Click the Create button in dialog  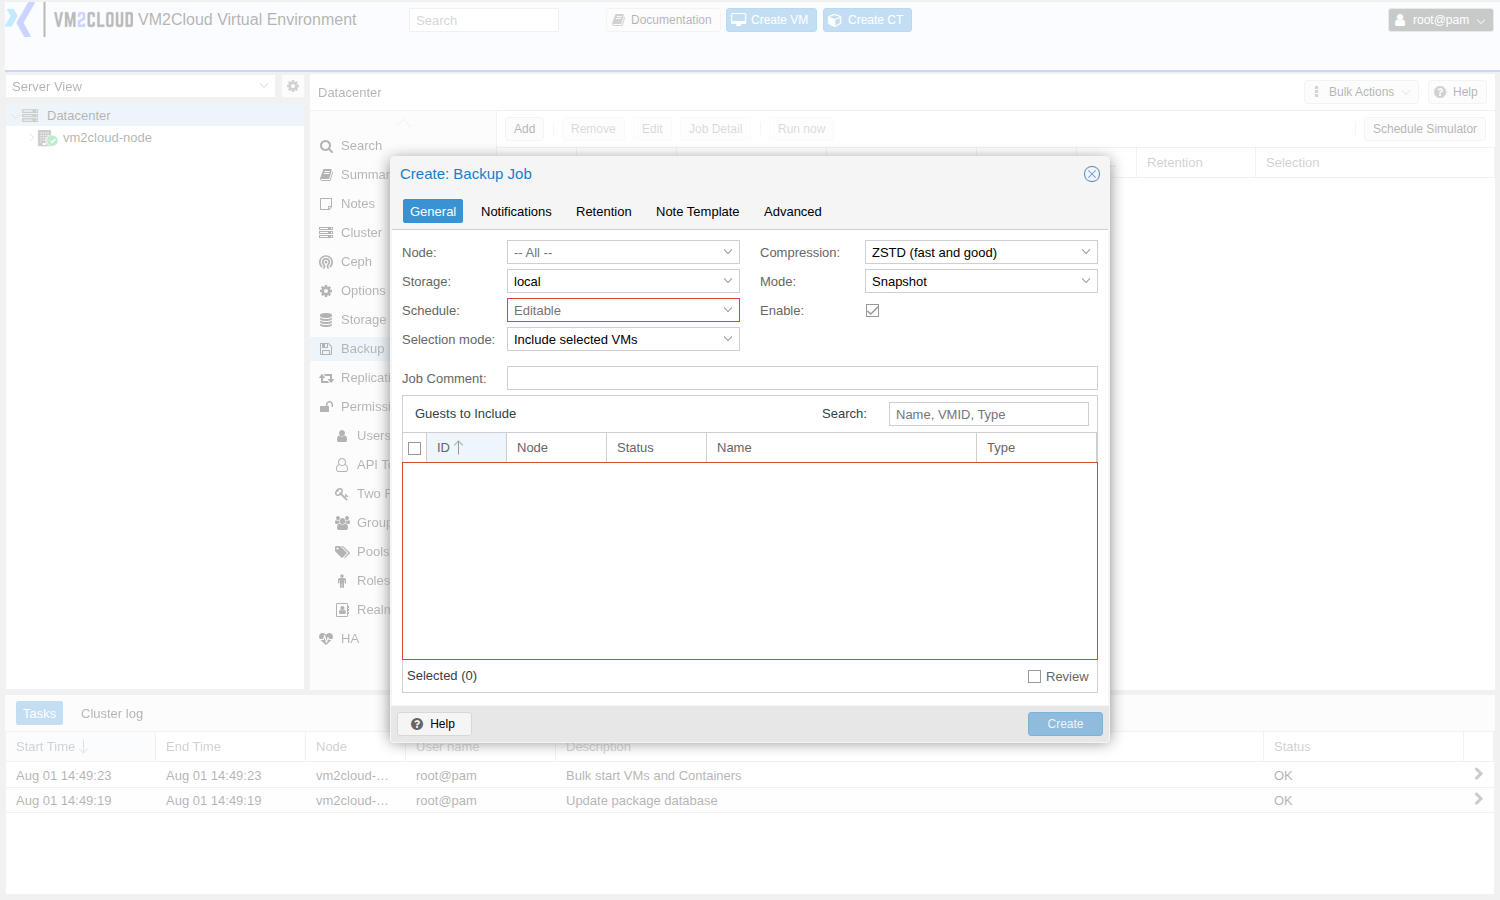(x=1065, y=724)
